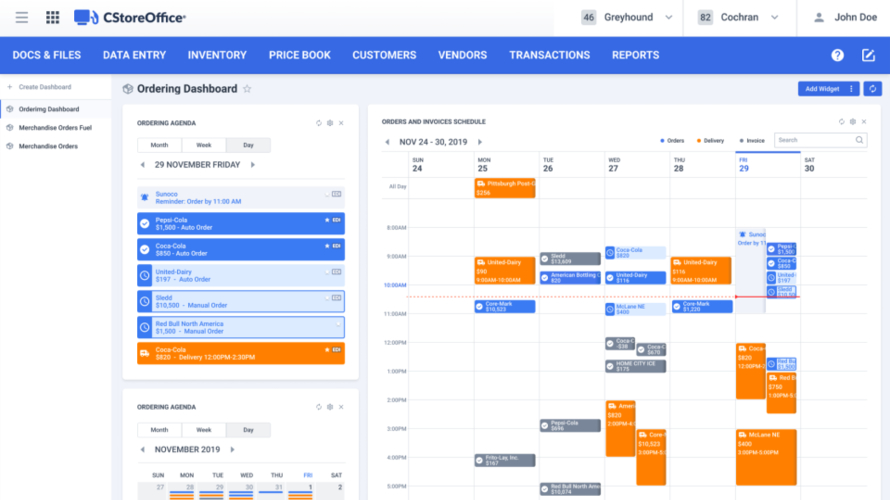Viewport: 890px width, 500px height.
Task: Open the Transactions menu
Action: (x=549, y=55)
